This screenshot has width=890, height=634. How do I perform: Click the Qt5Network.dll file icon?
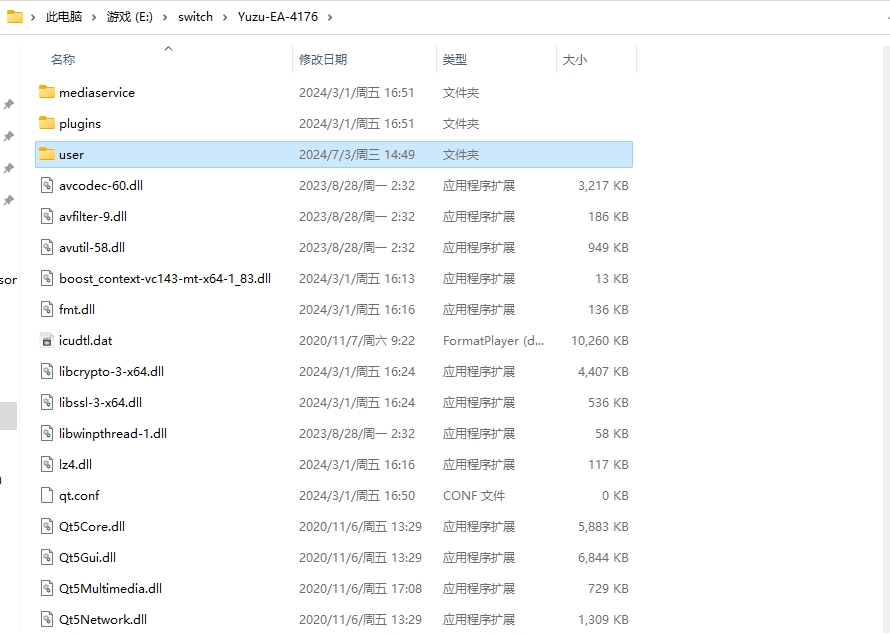47,619
